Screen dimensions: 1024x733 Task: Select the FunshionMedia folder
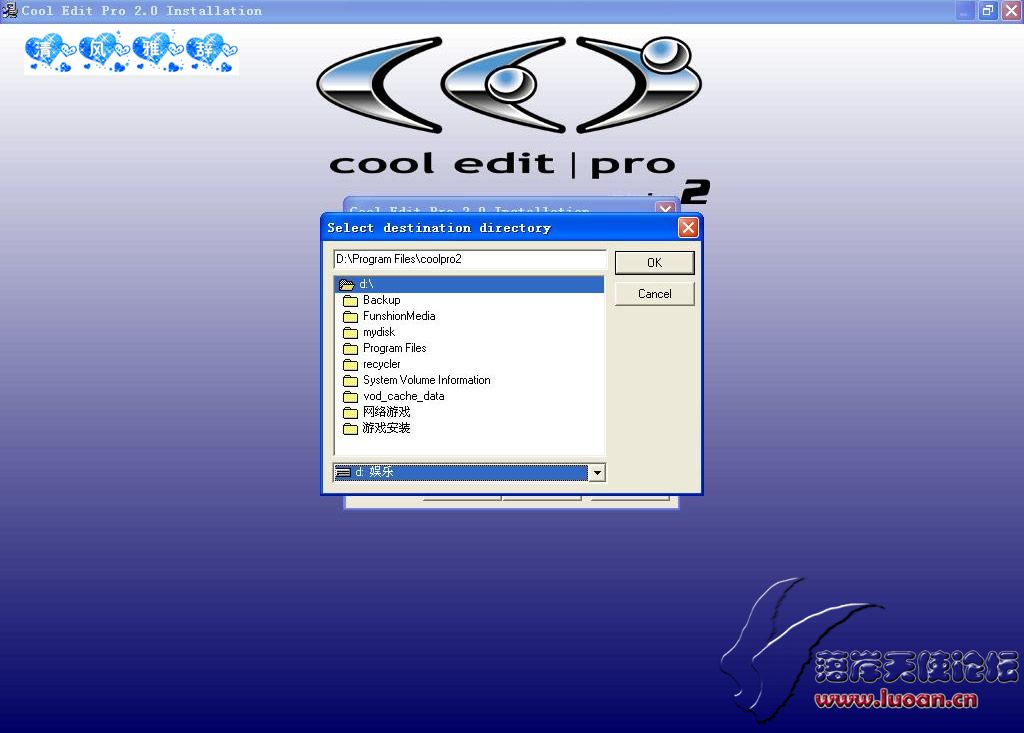[x=399, y=316]
